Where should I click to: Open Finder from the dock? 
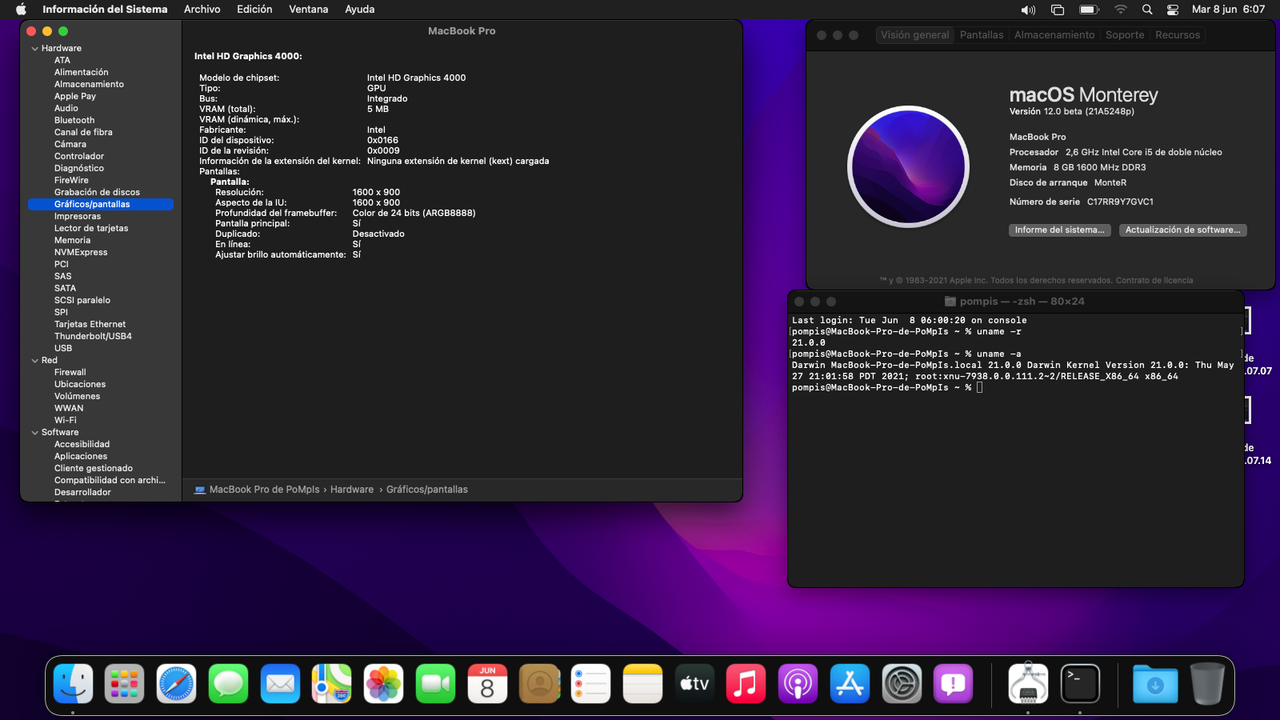(73, 684)
